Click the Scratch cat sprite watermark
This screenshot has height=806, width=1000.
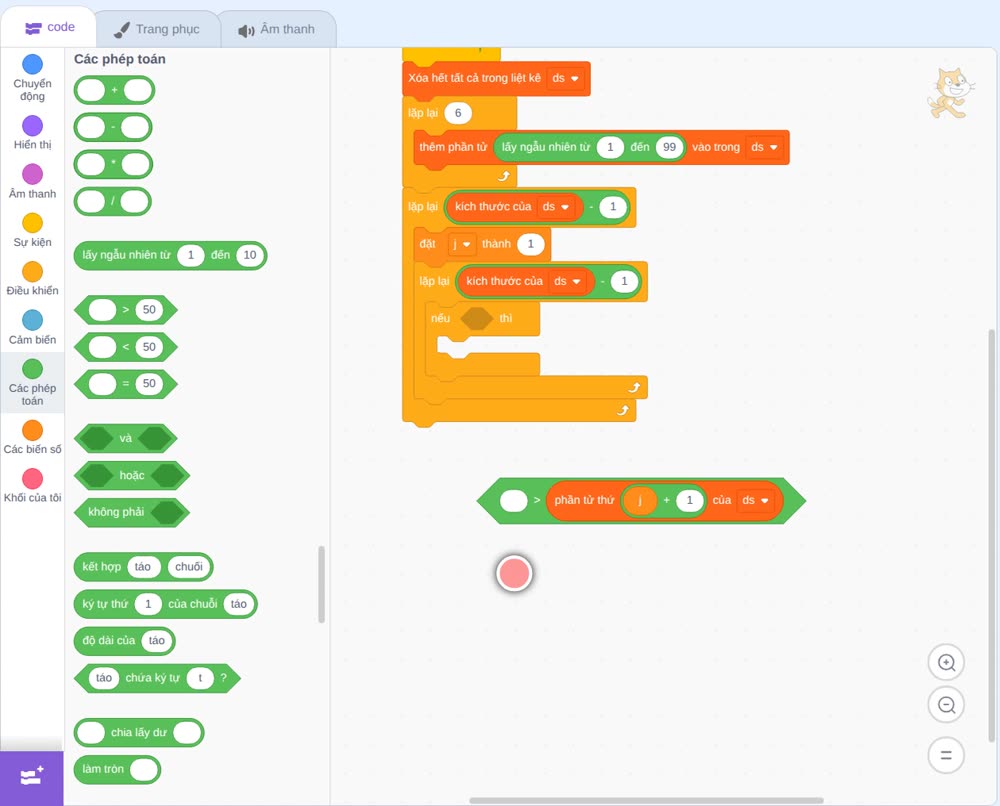(x=950, y=93)
